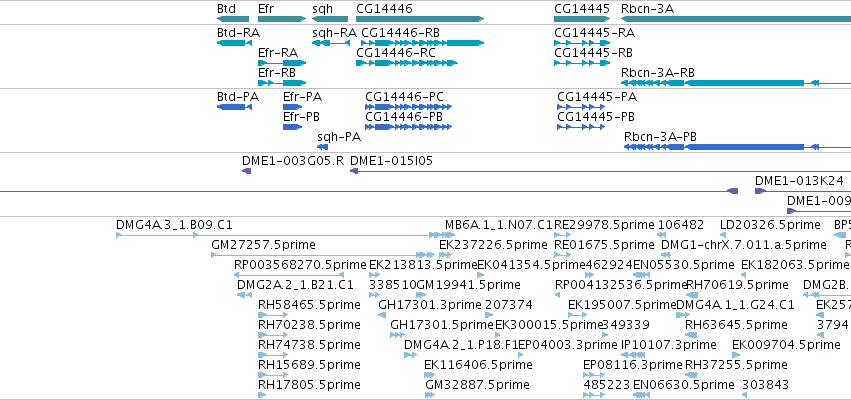
Task: Click EK182063.5prime EST label
Action: (794, 265)
